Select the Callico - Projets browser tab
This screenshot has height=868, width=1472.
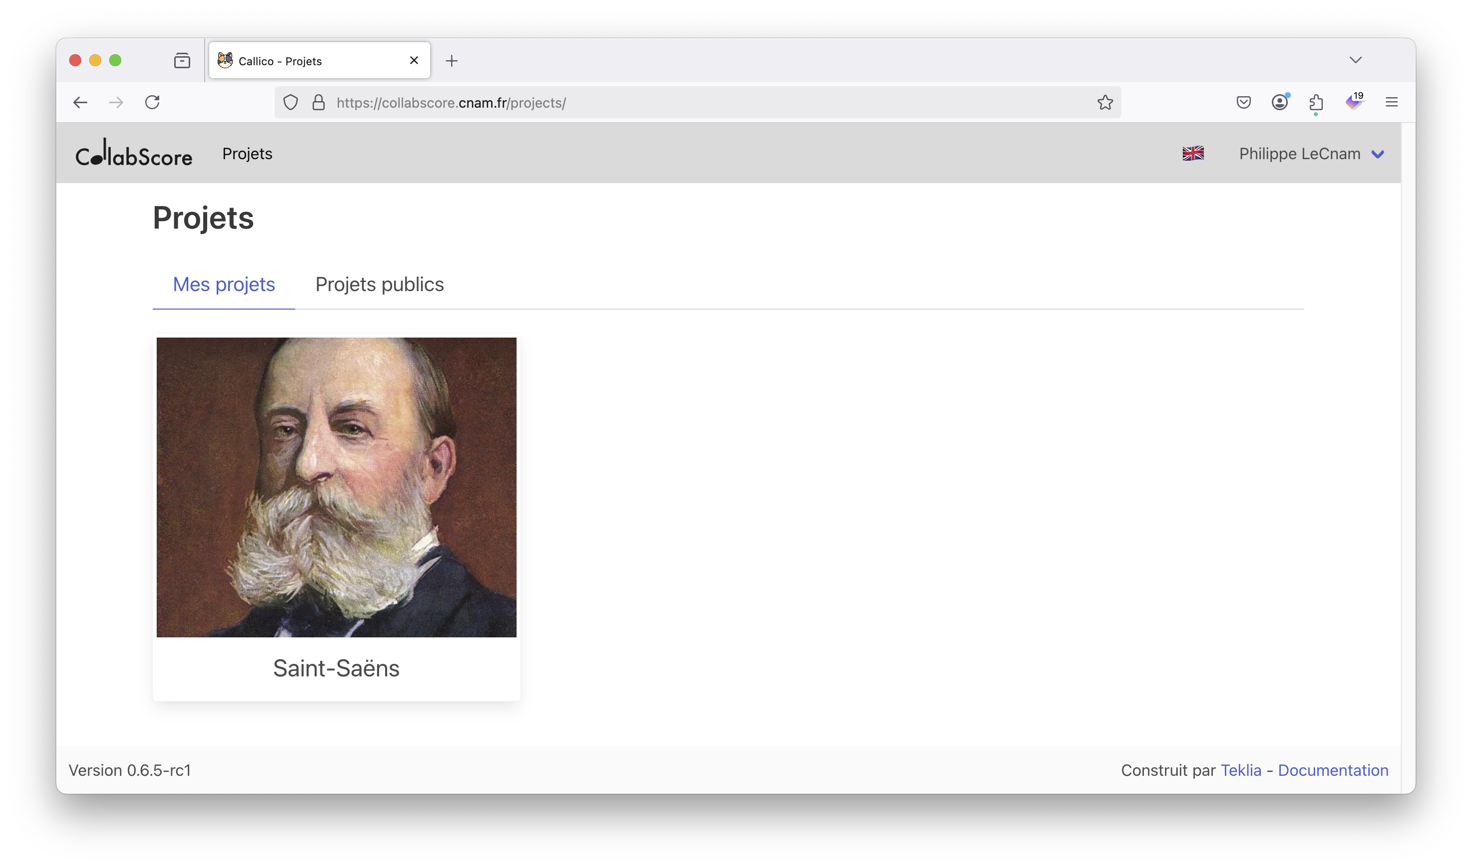(x=319, y=61)
